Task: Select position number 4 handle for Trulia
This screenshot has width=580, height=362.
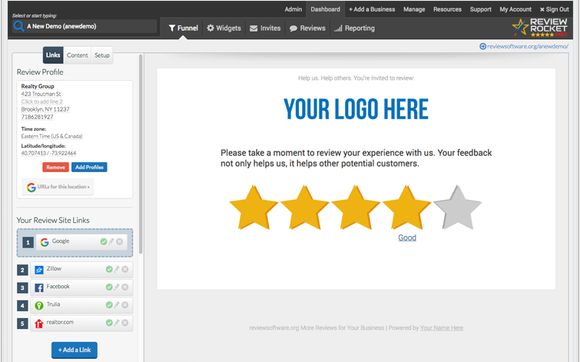Action: (22, 306)
